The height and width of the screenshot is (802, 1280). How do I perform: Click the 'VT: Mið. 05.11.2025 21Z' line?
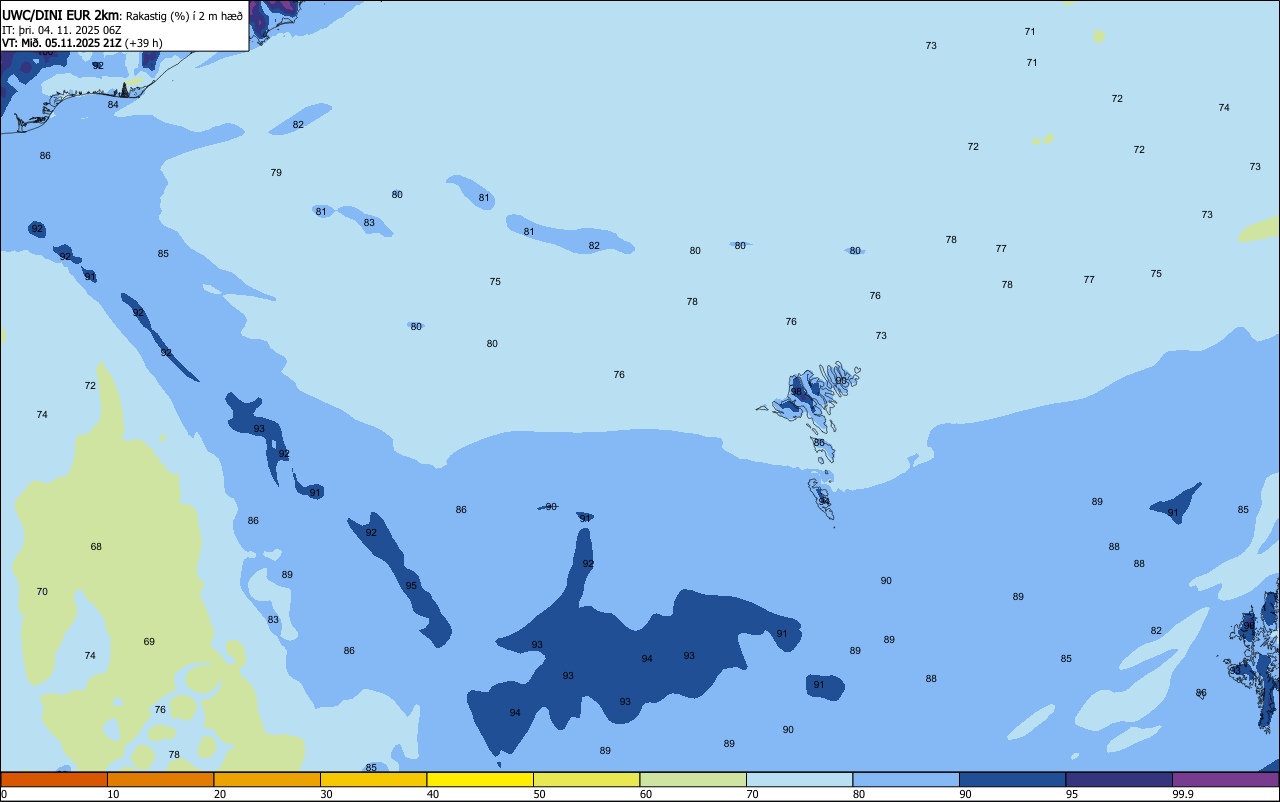point(61,43)
